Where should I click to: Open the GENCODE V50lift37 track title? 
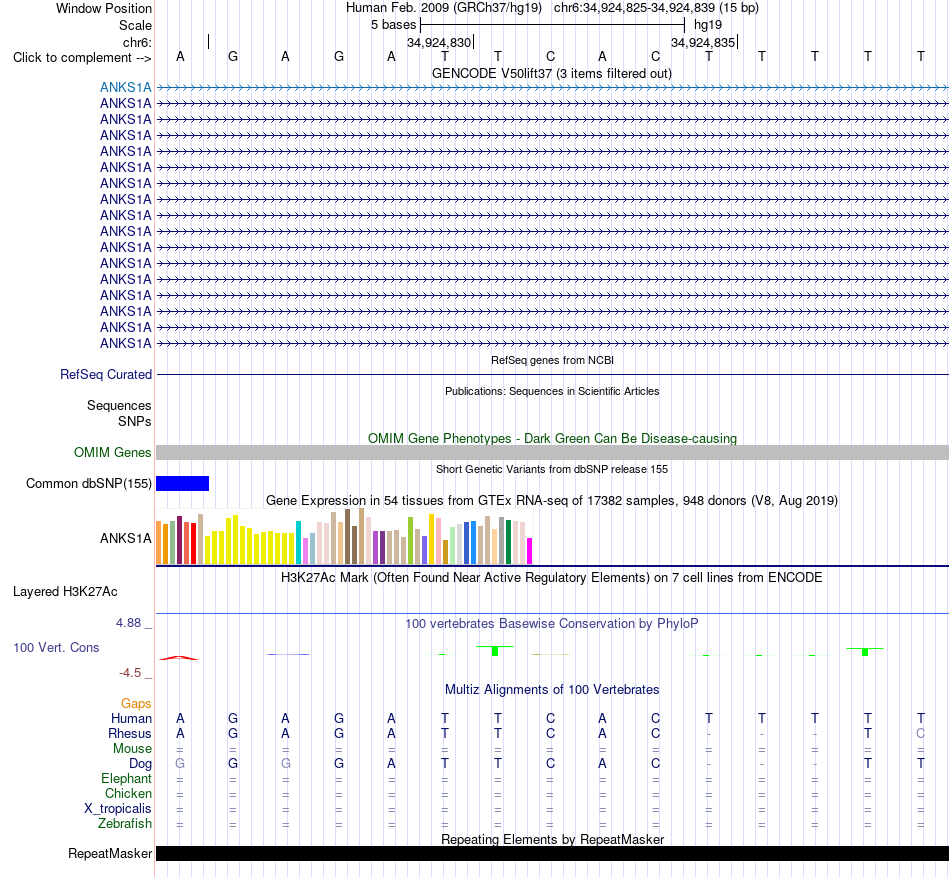[551, 73]
